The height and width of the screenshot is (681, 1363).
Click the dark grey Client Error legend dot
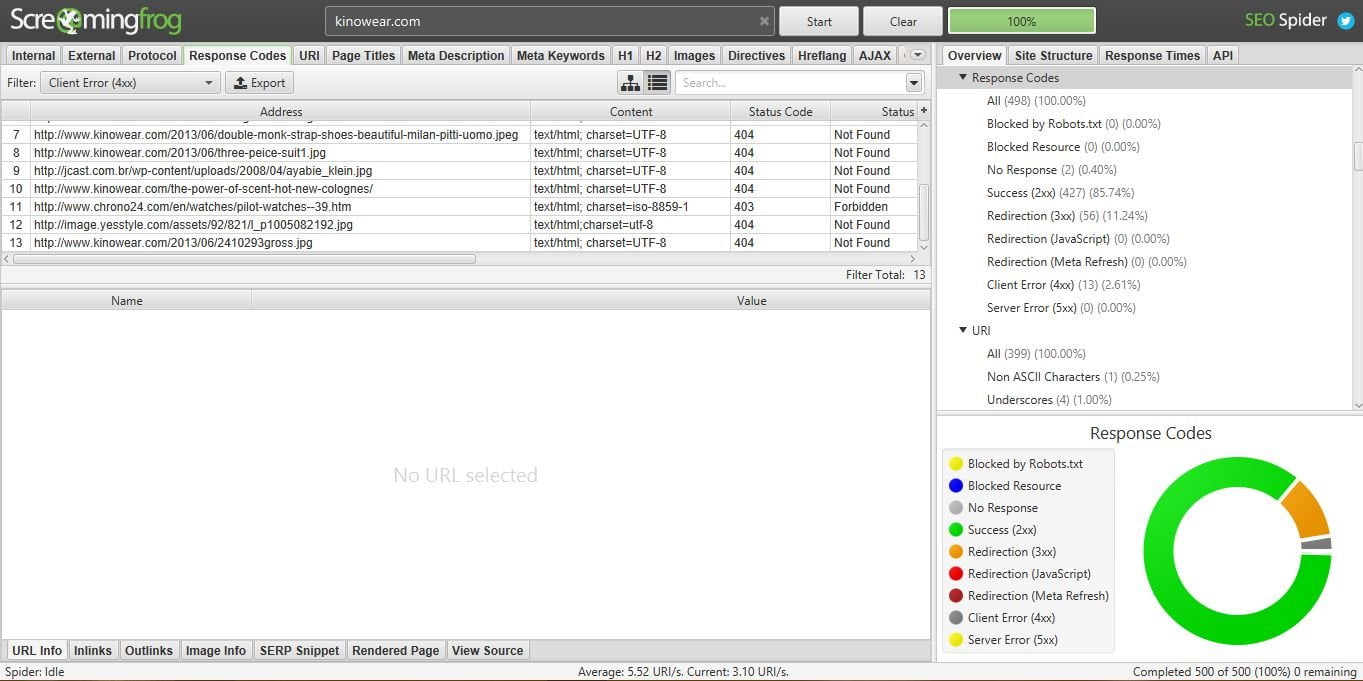pyautogui.click(x=955, y=618)
